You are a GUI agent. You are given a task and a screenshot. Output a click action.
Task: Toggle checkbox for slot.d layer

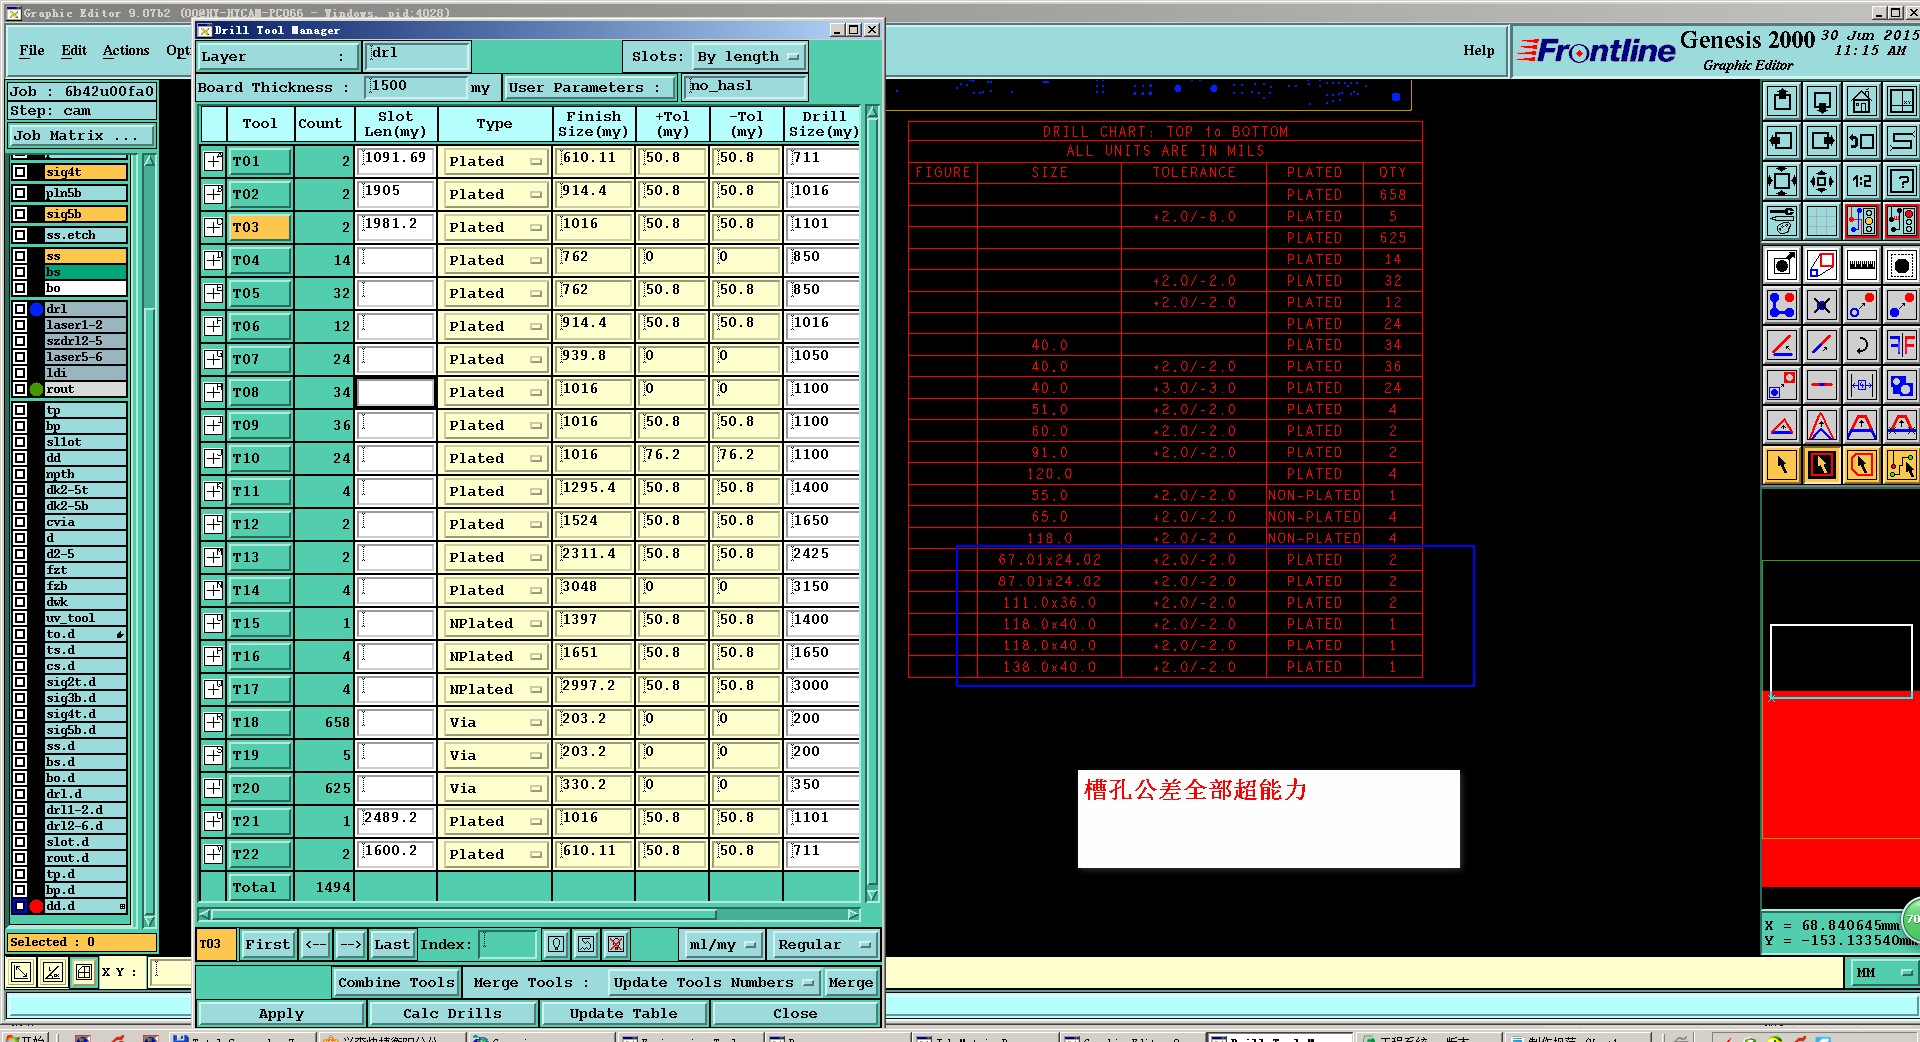point(20,842)
